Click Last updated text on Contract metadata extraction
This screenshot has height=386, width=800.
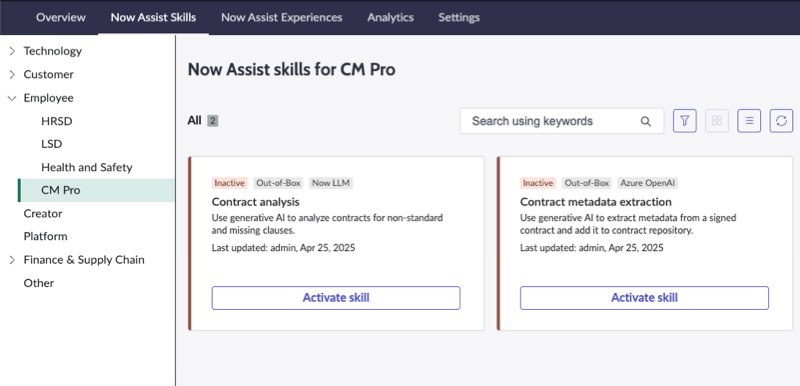pos(592,248)
